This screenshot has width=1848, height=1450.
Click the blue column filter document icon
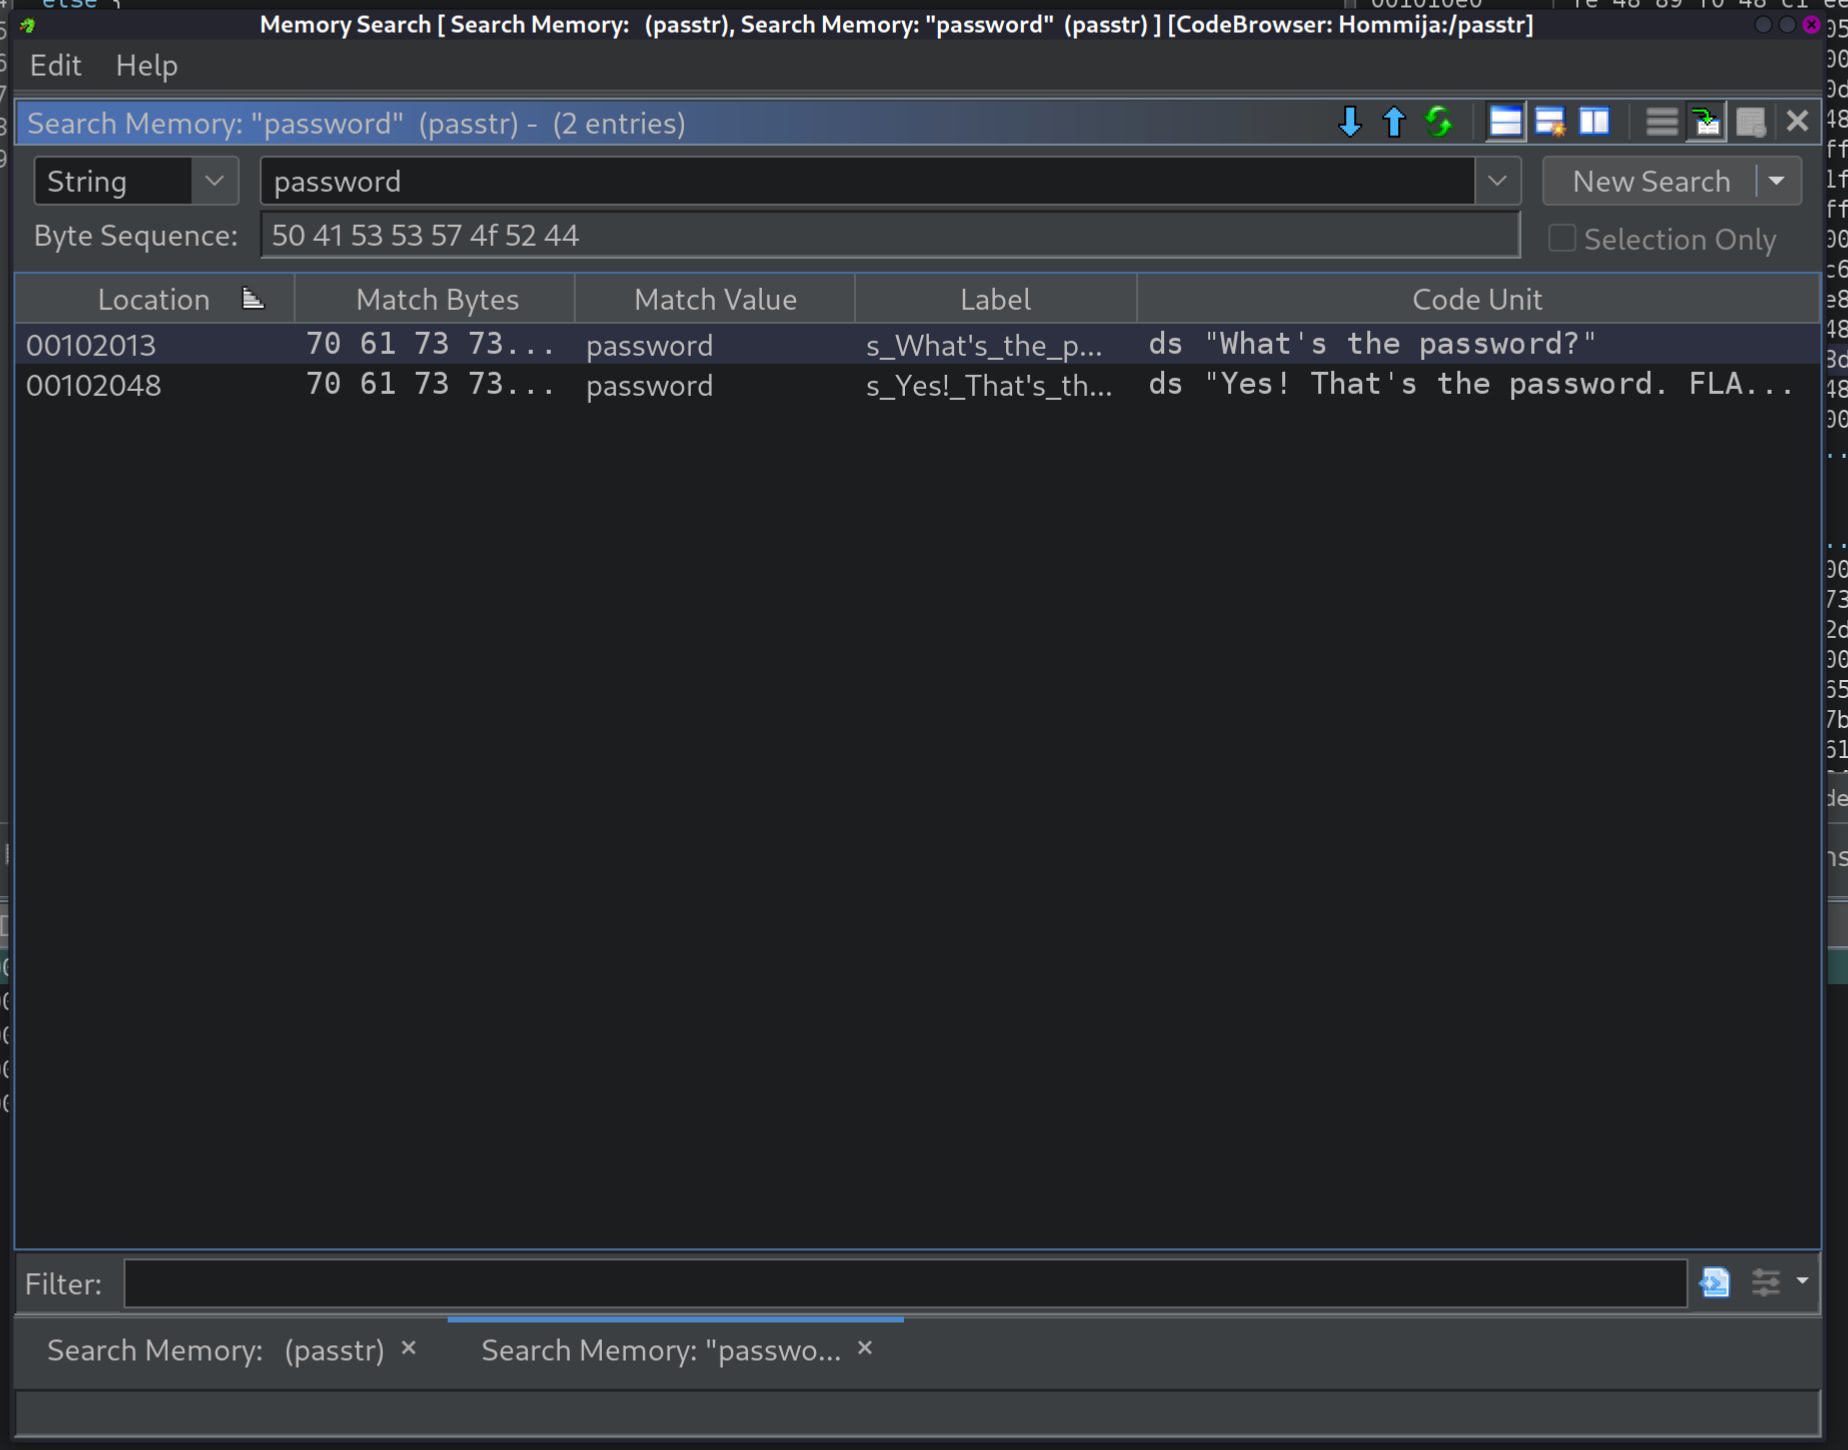pyautogui.click(x=1714, y=1282)
